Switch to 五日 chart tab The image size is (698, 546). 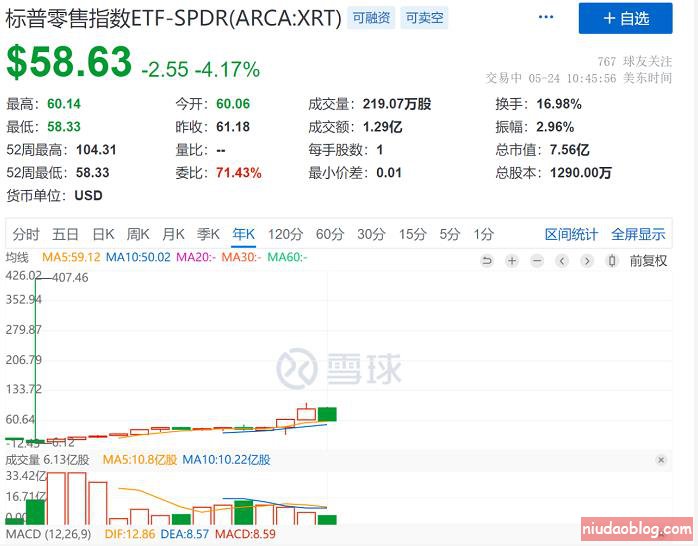click(65, 234)
